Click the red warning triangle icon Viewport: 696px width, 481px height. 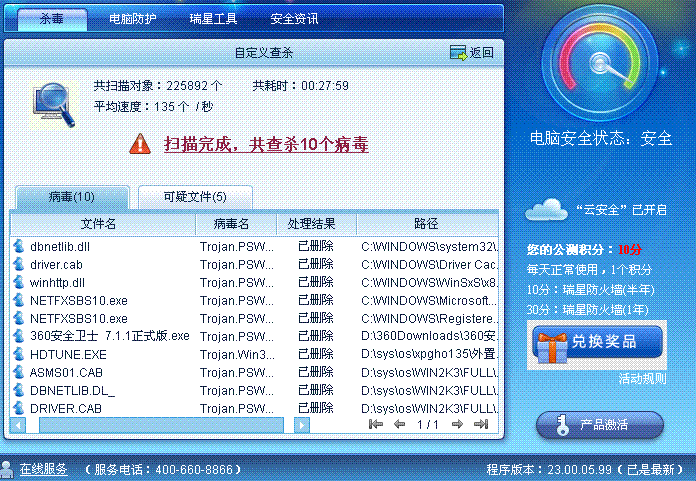coord(140,144)
